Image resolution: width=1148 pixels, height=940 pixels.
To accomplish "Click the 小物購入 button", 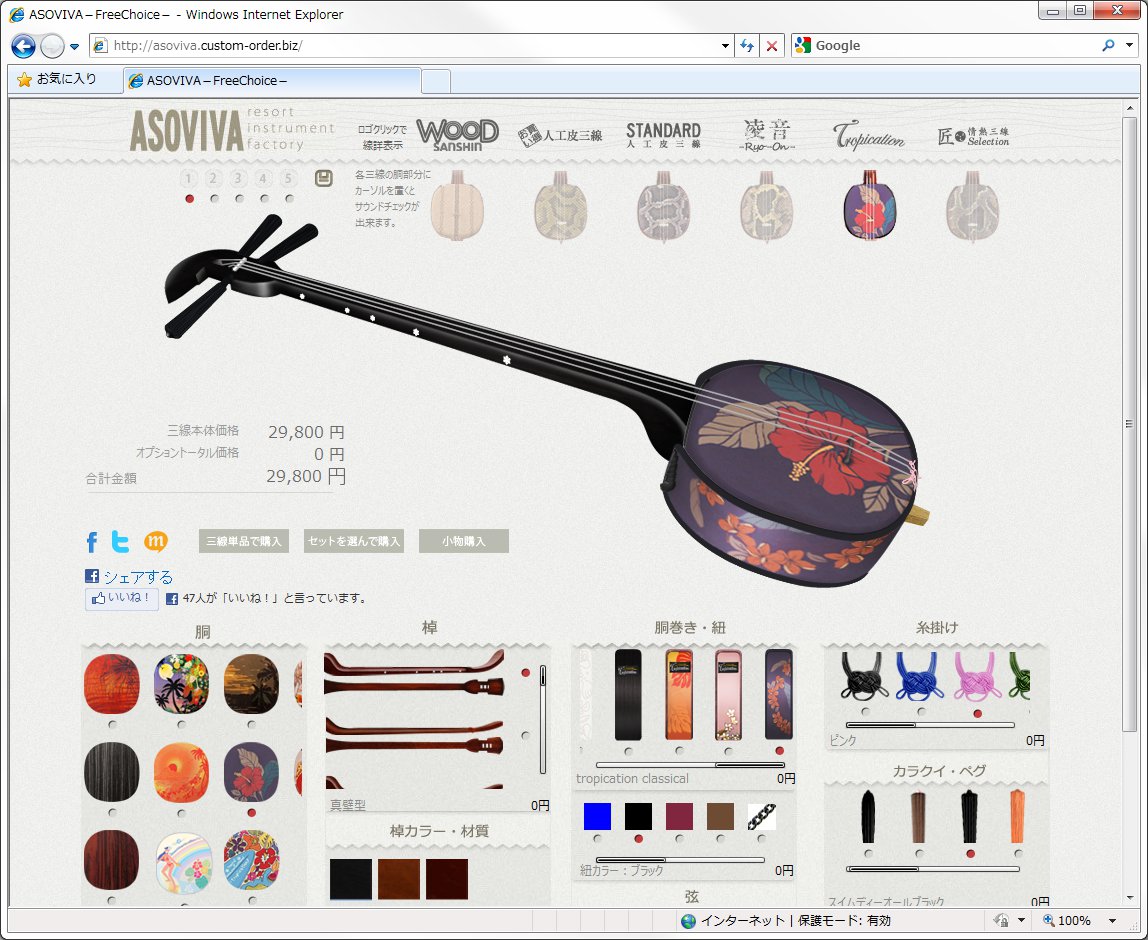I will (x=463, y=541).
